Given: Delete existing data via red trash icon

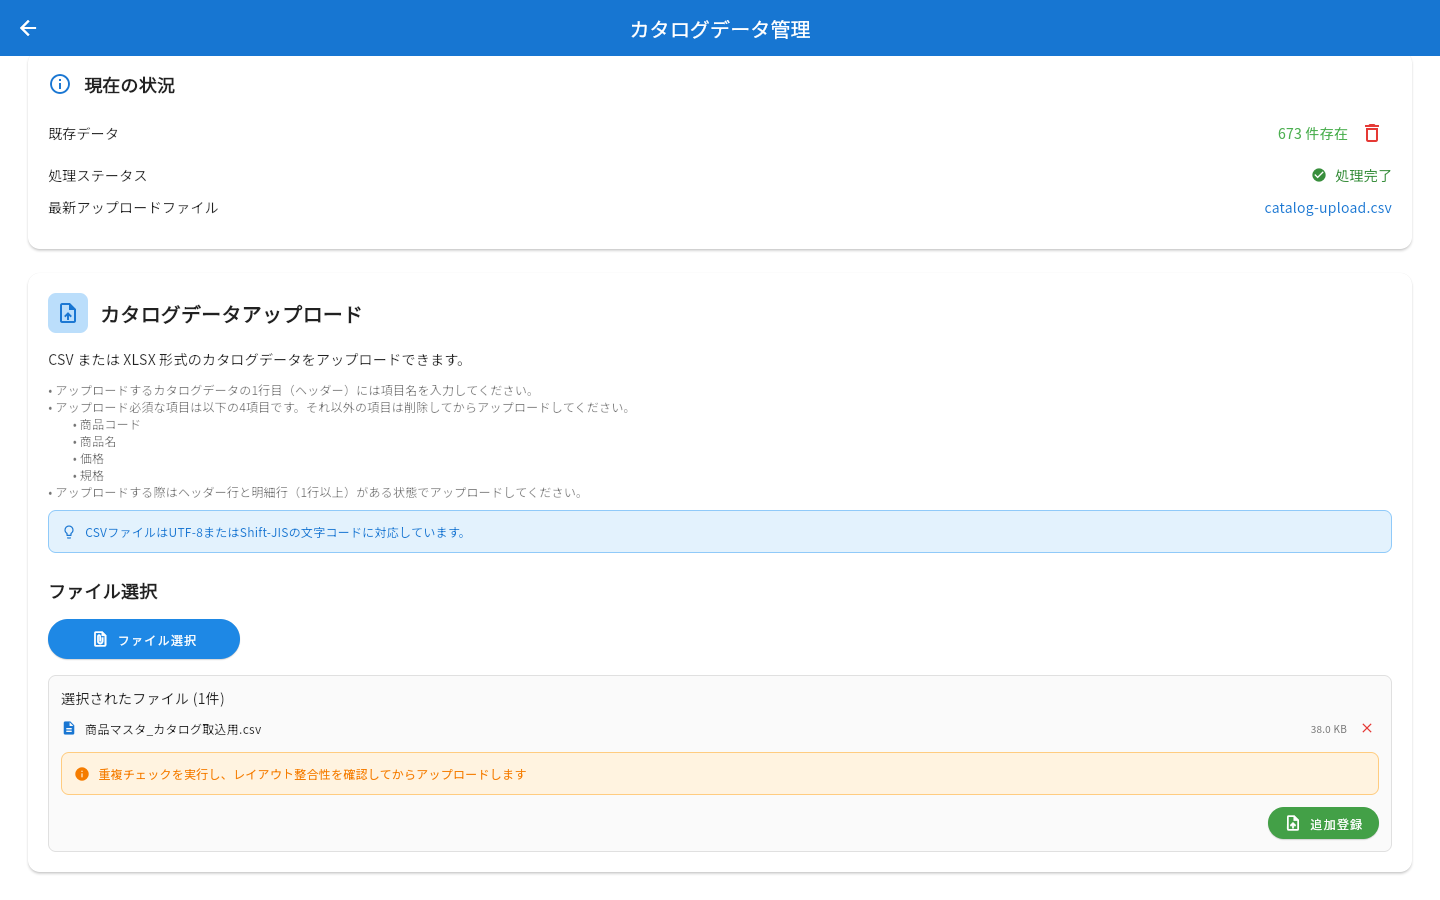Looking at the screenshot, I should [x=1372, y=133].
